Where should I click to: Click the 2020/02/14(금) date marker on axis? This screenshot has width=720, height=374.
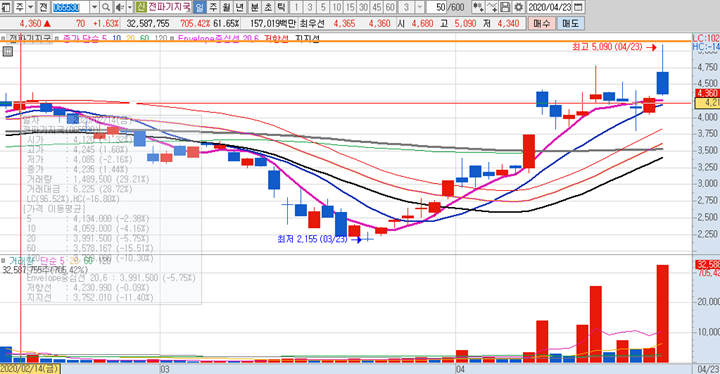(x=30, y=369)
